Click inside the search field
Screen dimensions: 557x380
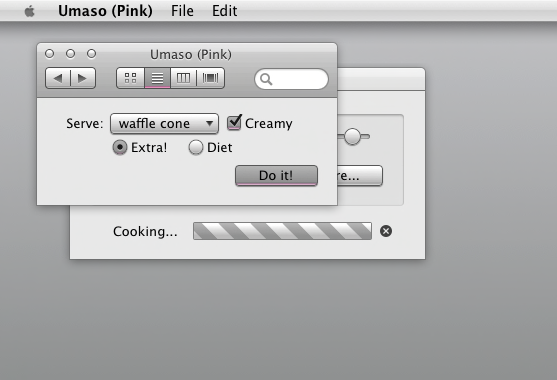point(291,79)
